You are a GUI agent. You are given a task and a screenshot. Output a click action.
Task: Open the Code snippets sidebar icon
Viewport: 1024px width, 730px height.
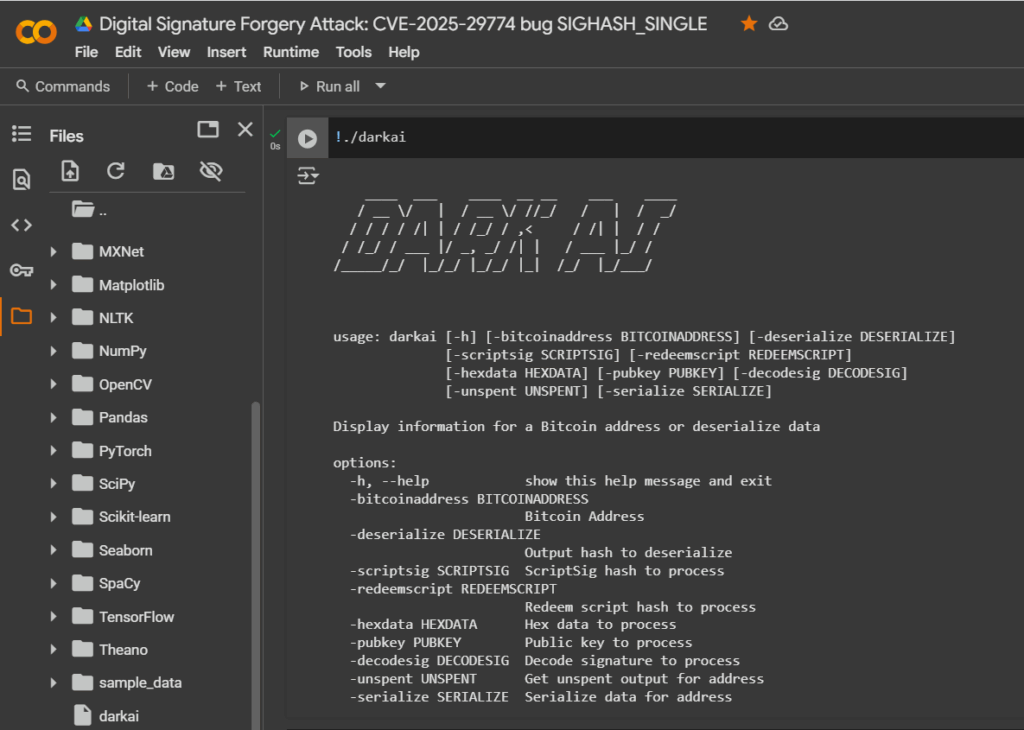[22, 225]
